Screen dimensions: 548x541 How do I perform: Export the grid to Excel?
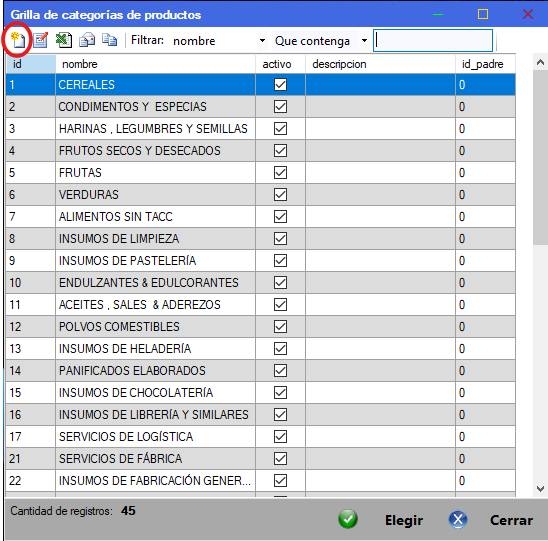(x=64, y=40)
